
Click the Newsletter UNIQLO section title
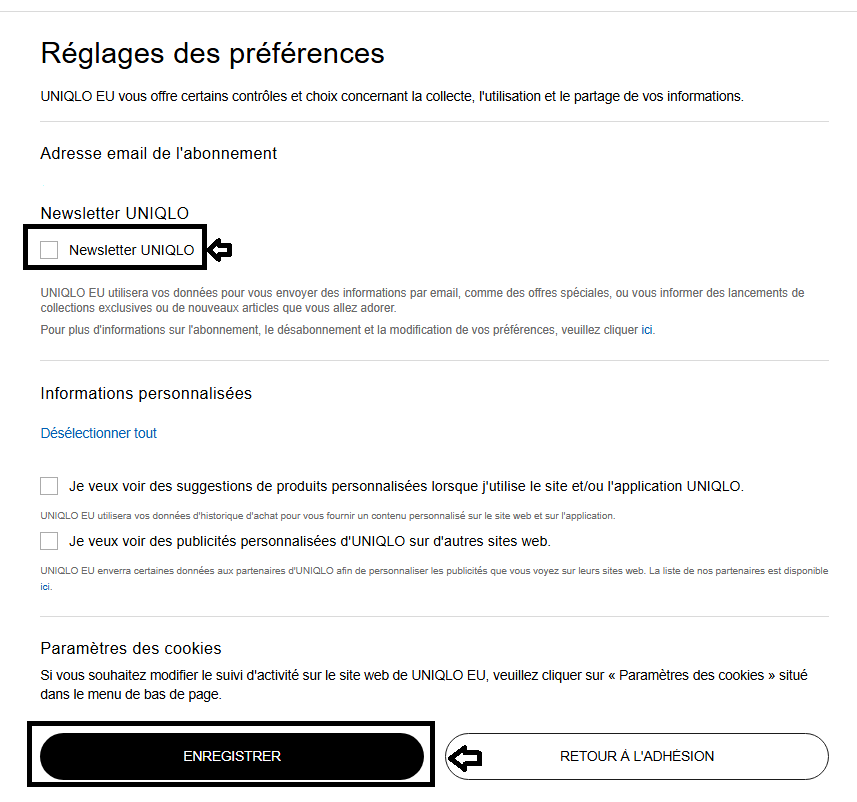click(114, 213)
